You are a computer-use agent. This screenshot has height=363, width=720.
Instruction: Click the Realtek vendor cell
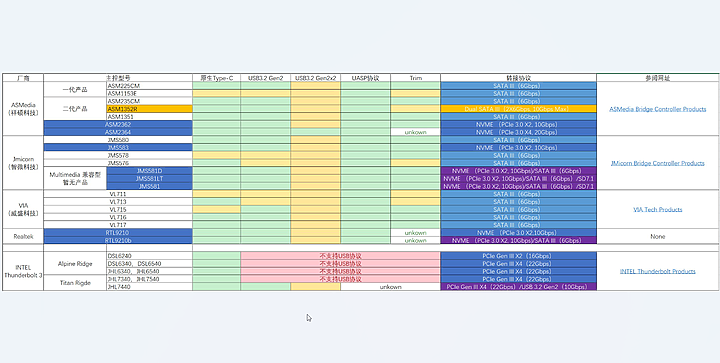tap(23, 236)
